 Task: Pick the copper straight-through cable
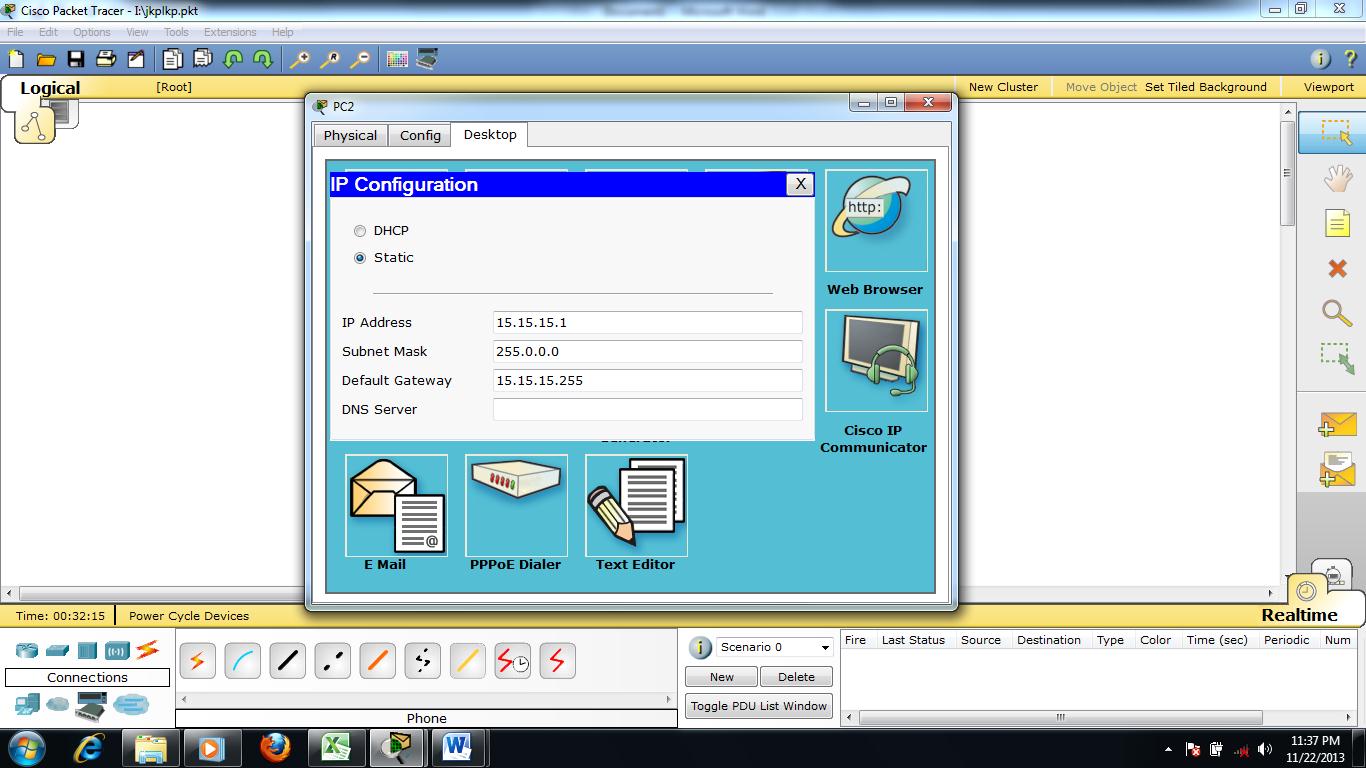[287, 661]
